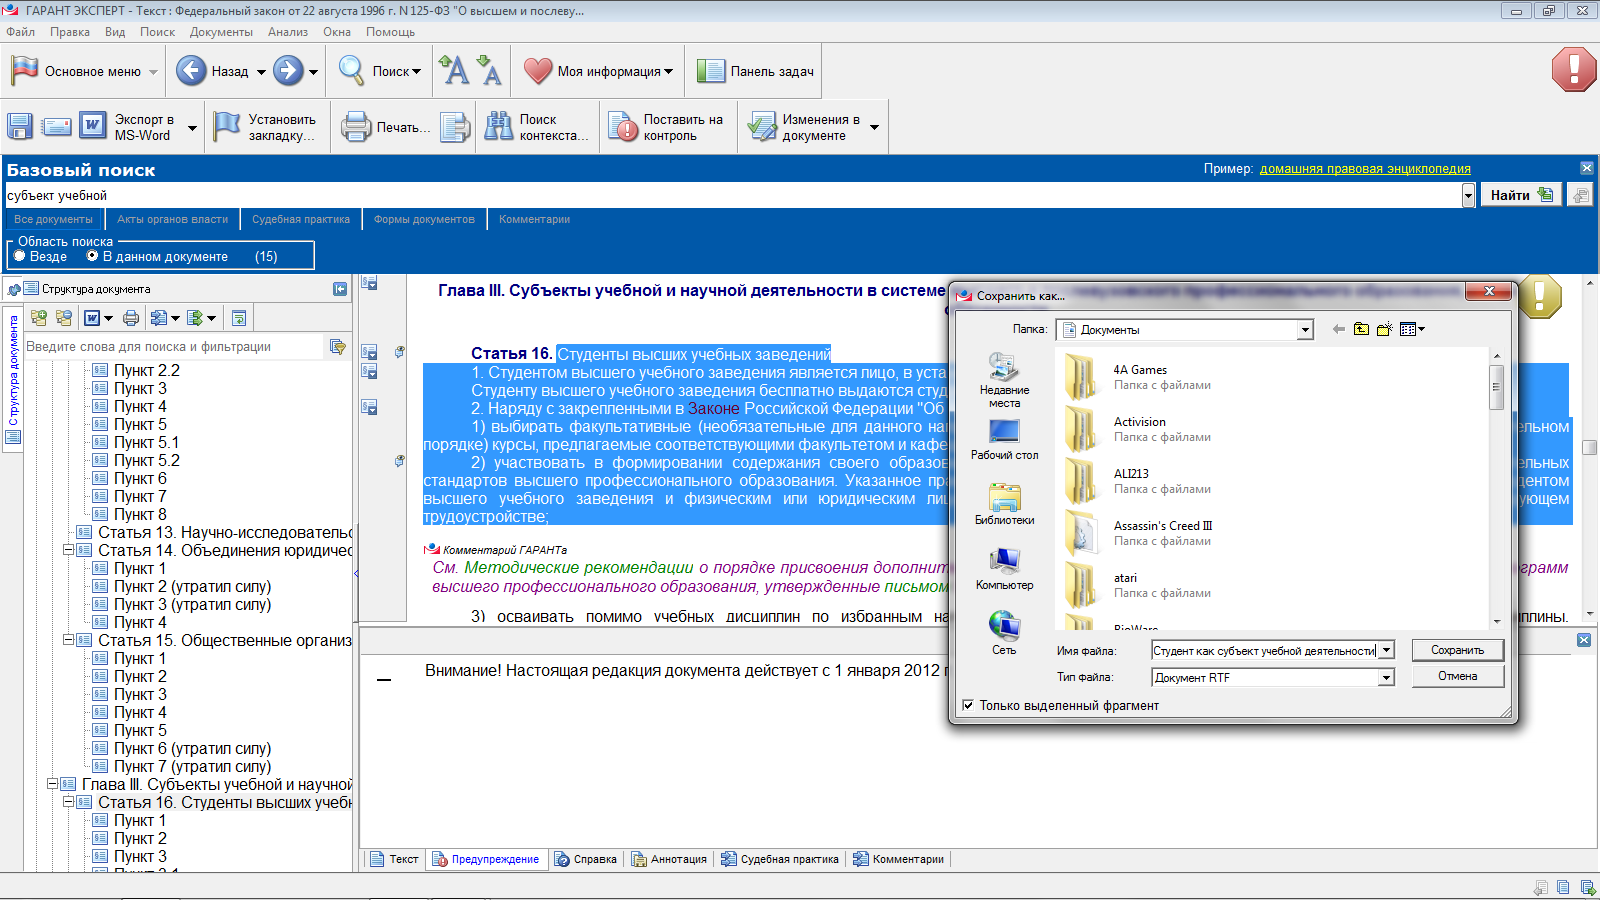Image resolution: width=1600 pixels, height=900 pixels.
Task: Open Изменения в документе dropdown arrow
Action: pyautogui.click(x=874, y=128)
